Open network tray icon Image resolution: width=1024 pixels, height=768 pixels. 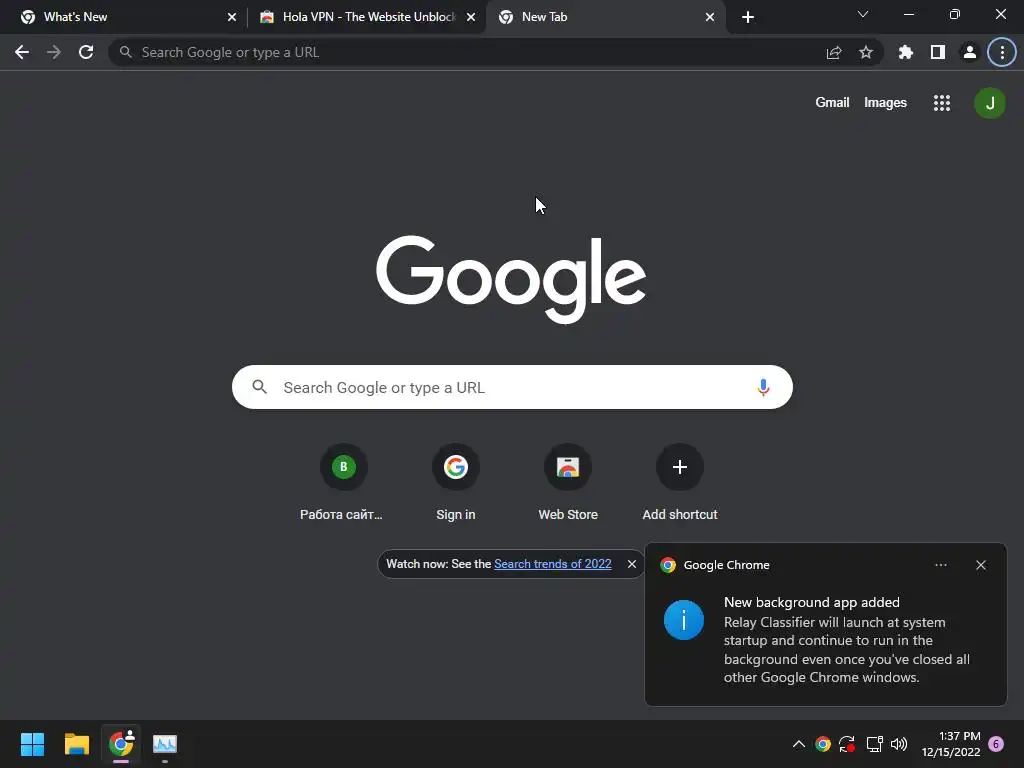point(874,744)
